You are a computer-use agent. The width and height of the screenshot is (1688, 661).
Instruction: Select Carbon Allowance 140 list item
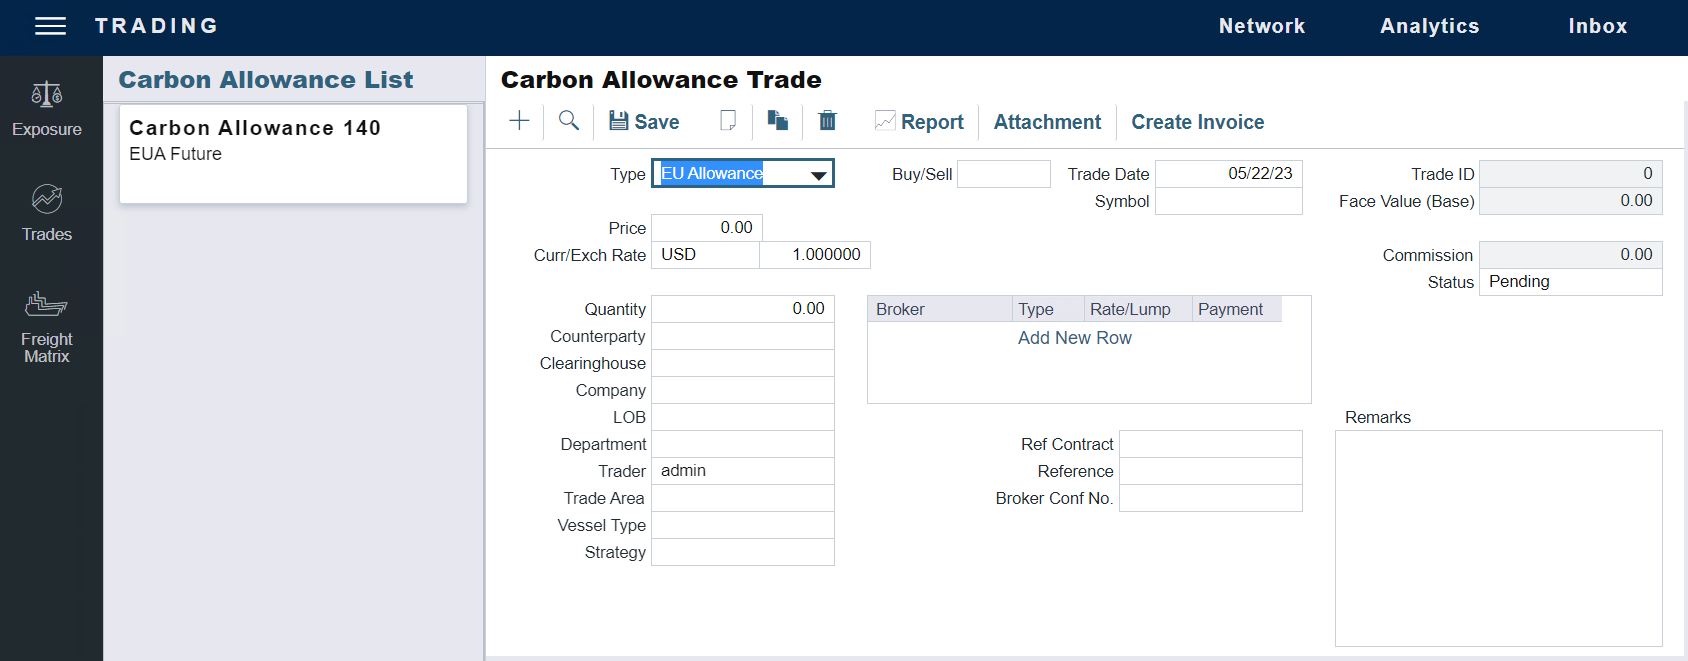coord(293,153)
